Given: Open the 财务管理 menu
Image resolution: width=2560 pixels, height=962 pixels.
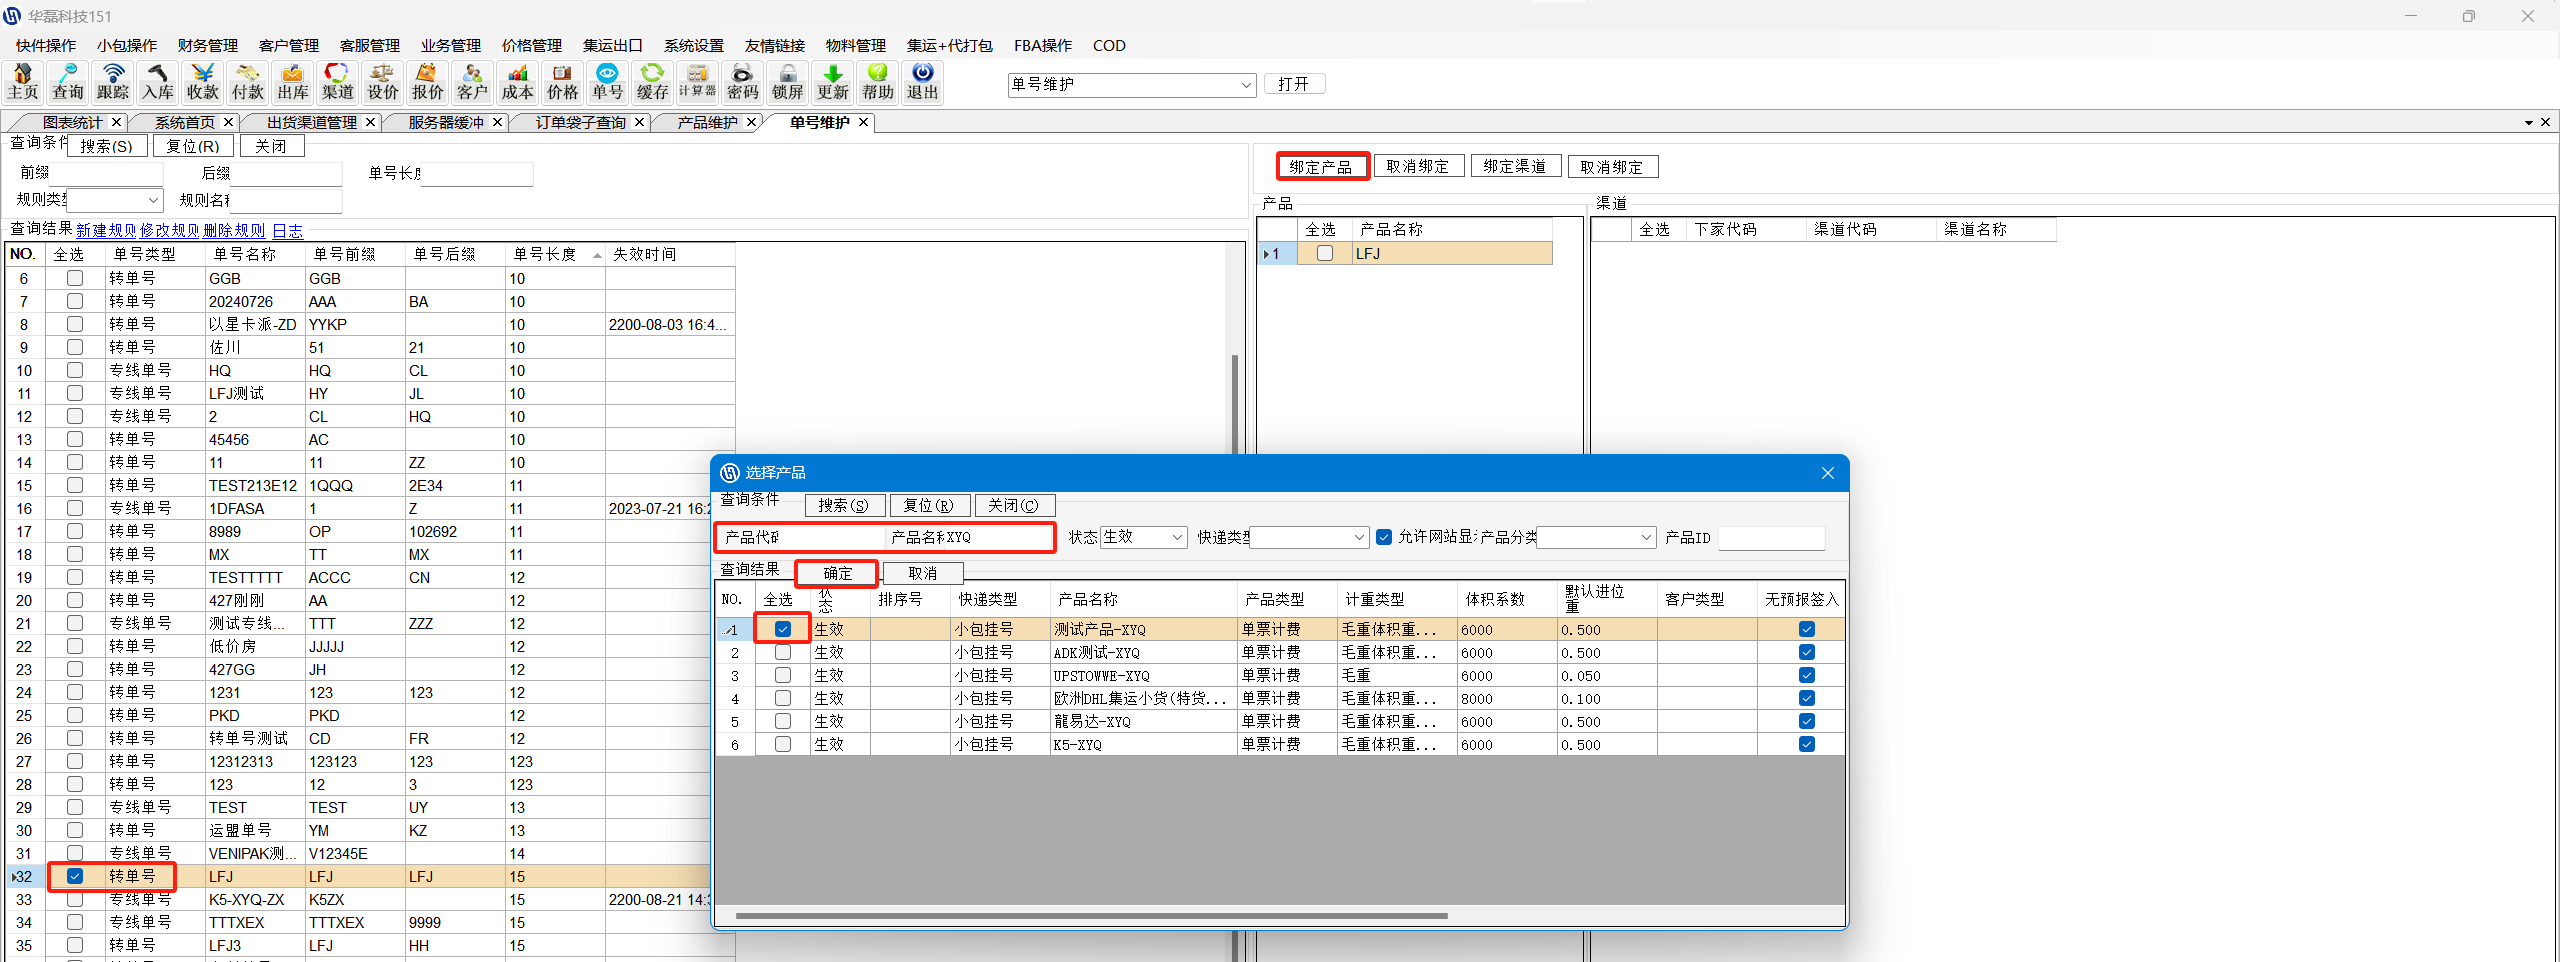Looking at the screenshot, I should [x=207, y=46].
